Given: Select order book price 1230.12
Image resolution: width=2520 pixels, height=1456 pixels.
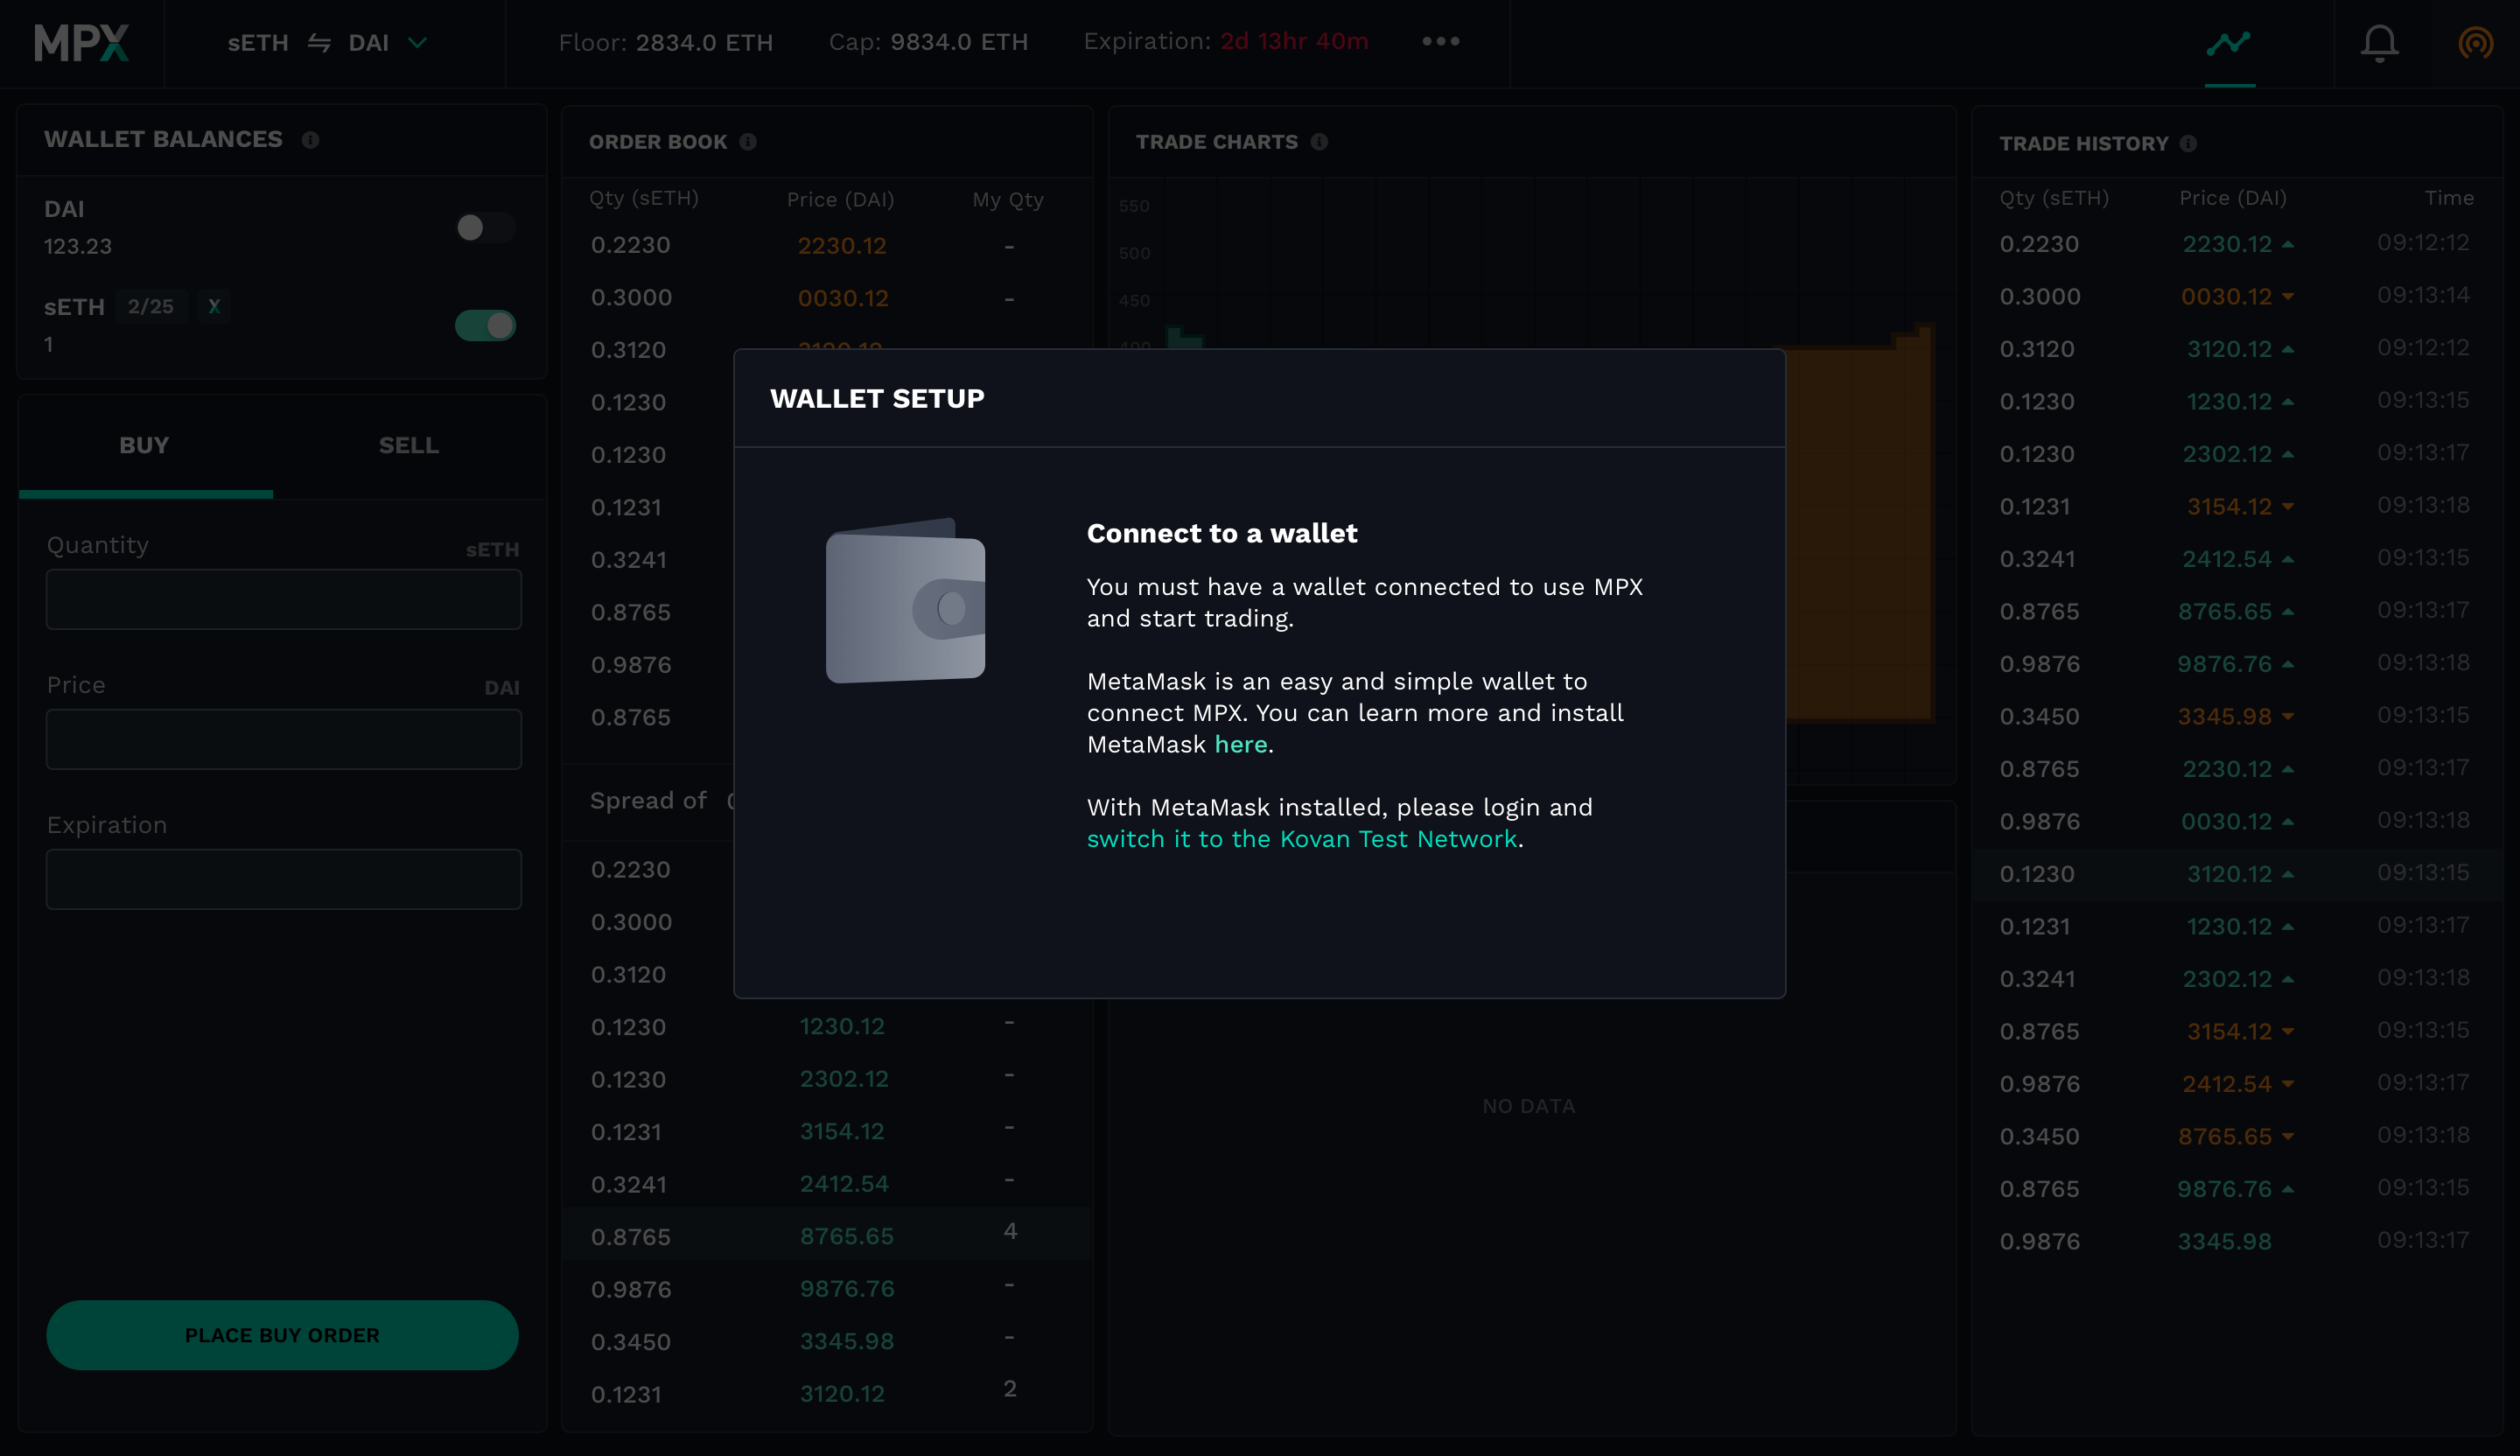Looking at the screenshot, I should 842,1026.
